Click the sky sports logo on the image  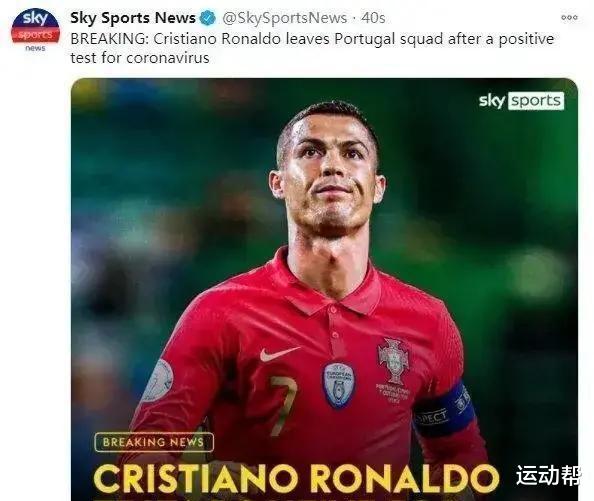pyautogui.click(x=521, y=101)
